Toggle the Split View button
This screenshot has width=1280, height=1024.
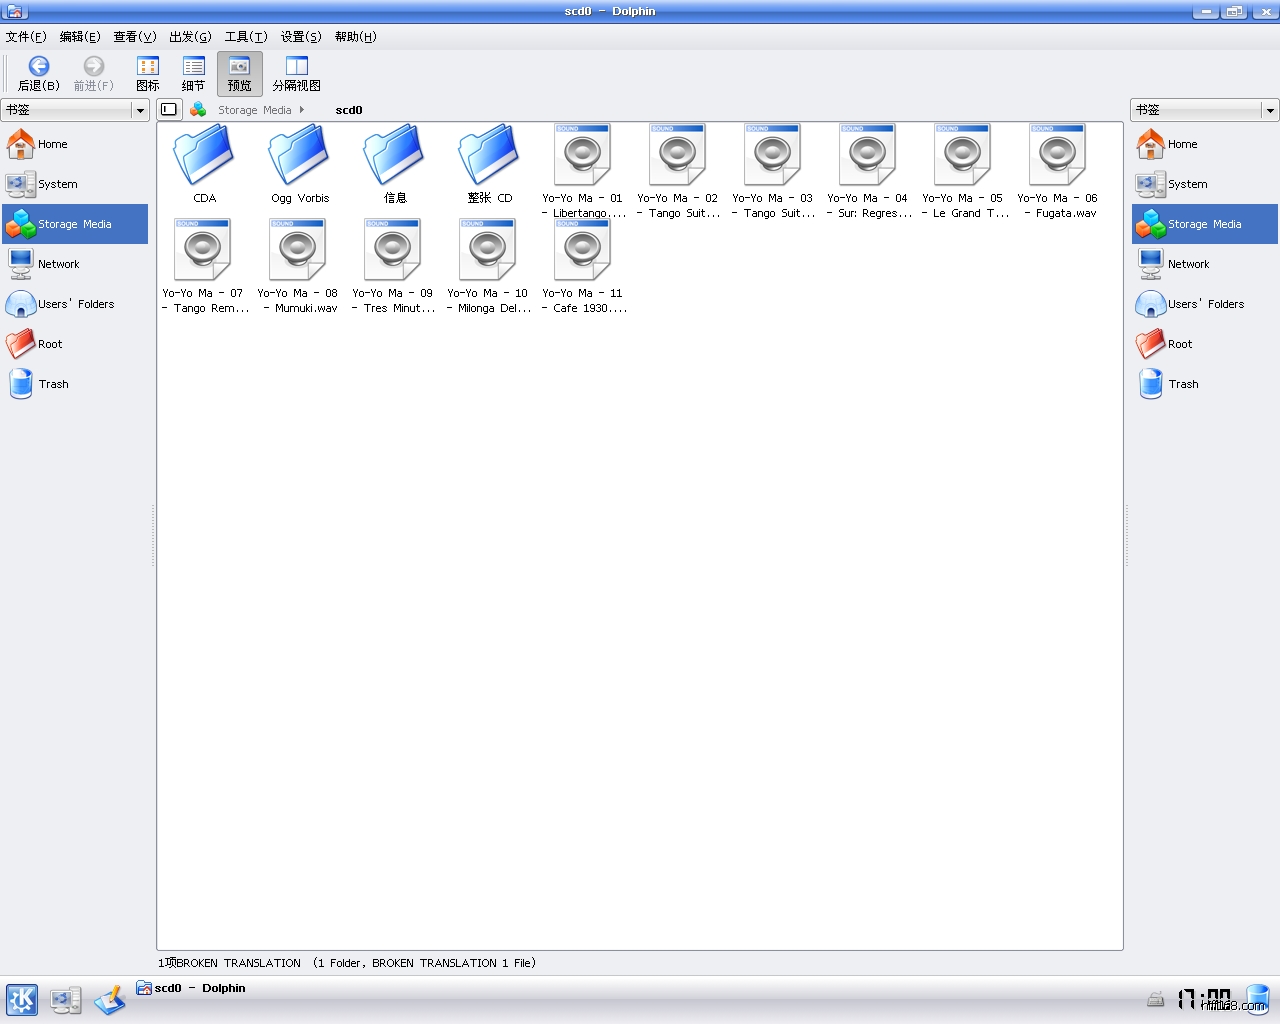(x=296, y=74)
